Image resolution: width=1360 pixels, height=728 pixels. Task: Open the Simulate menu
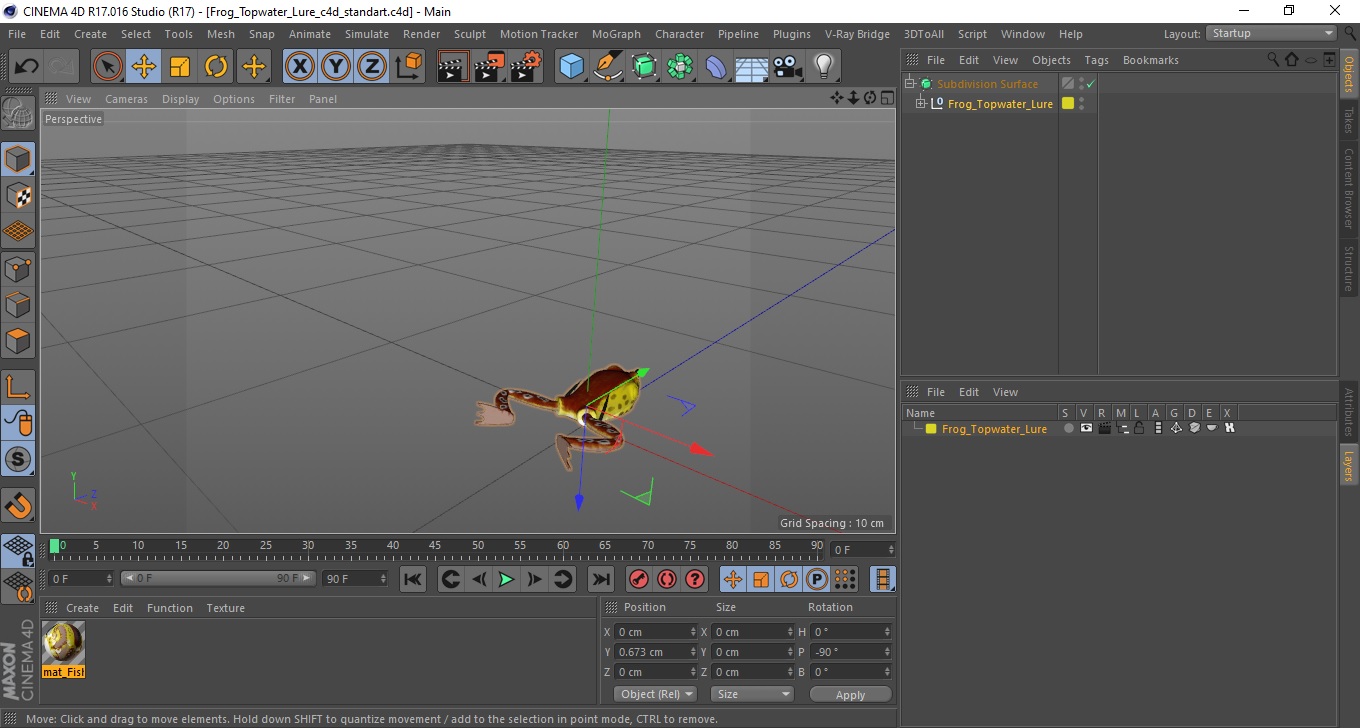(367, 34)
